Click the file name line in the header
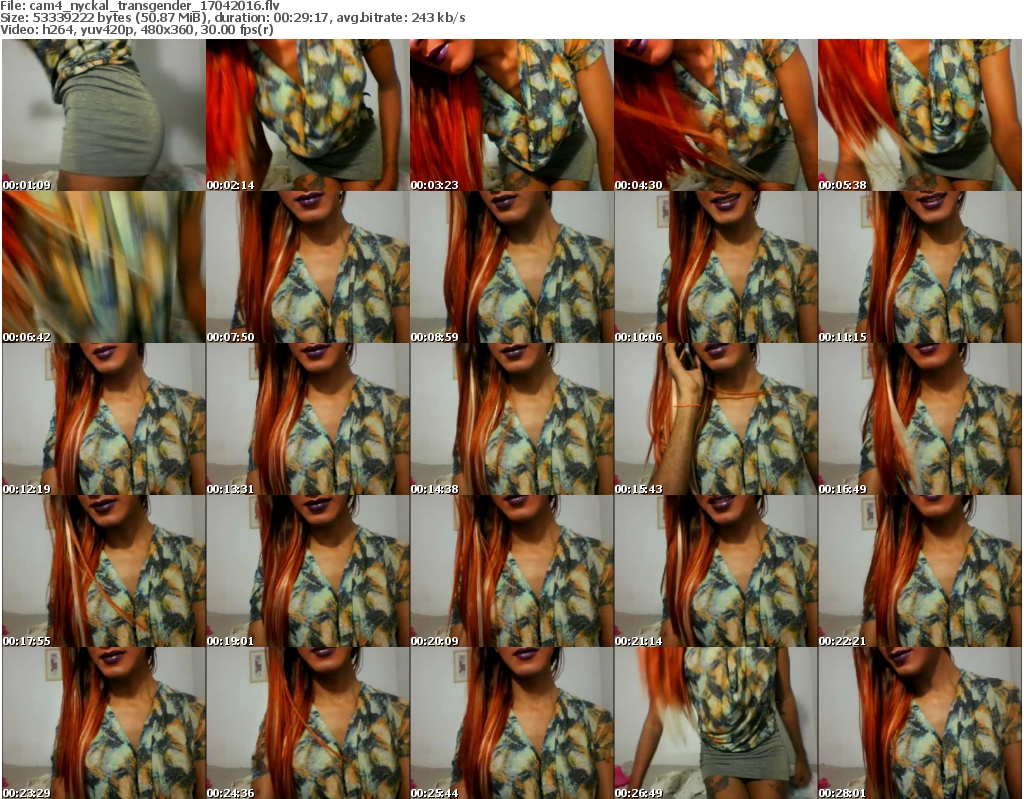The width and height of the screenshot is (1024, 799). pyautogui.click(x=140, y=6)
